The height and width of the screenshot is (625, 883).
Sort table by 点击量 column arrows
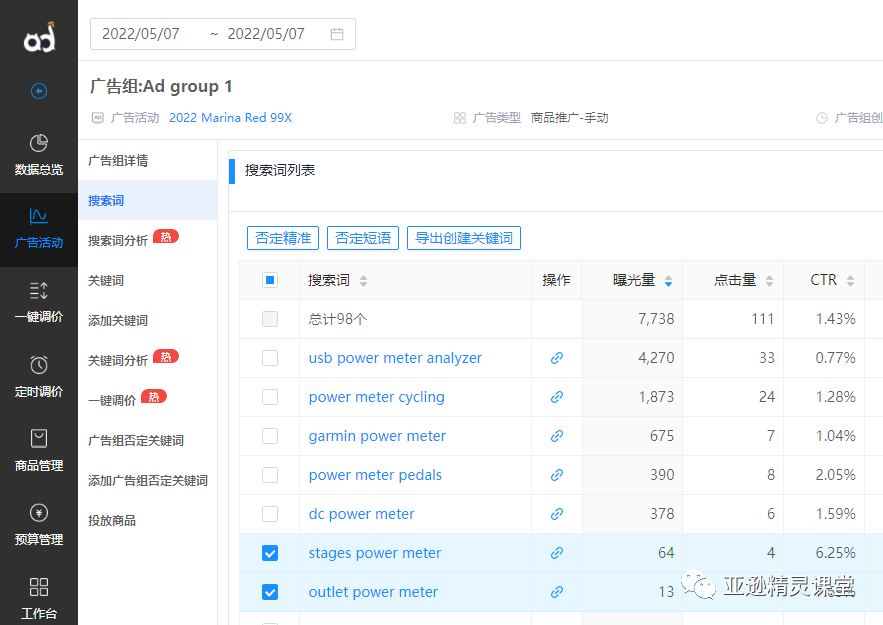coord(768,281)
